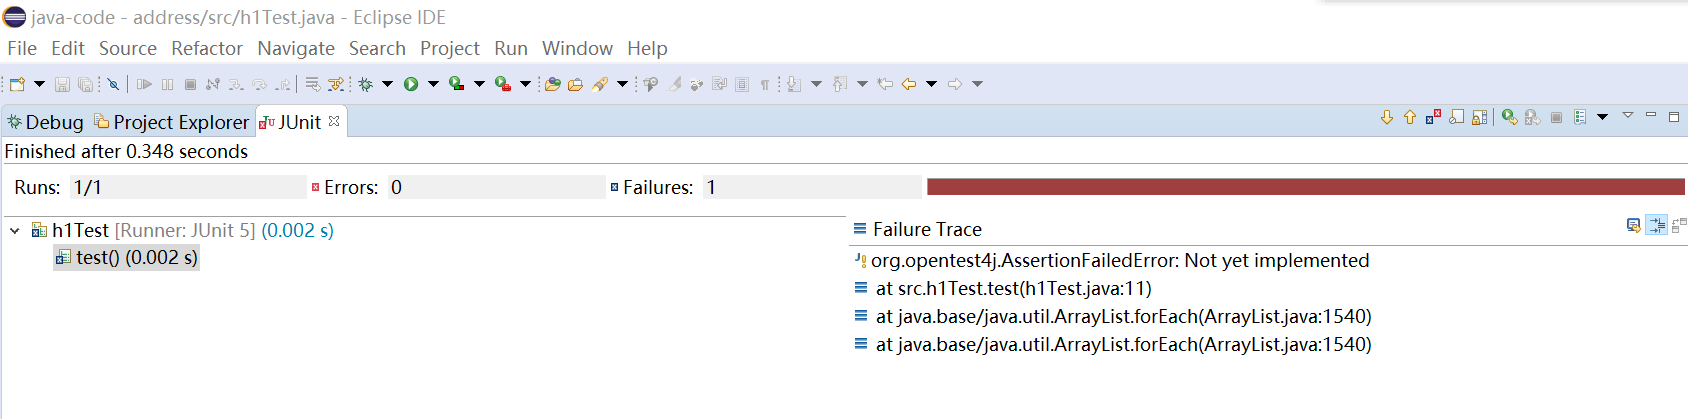1688x419 pixels.
Task: Click the green Run toolbar button
Action: point(411,84)
